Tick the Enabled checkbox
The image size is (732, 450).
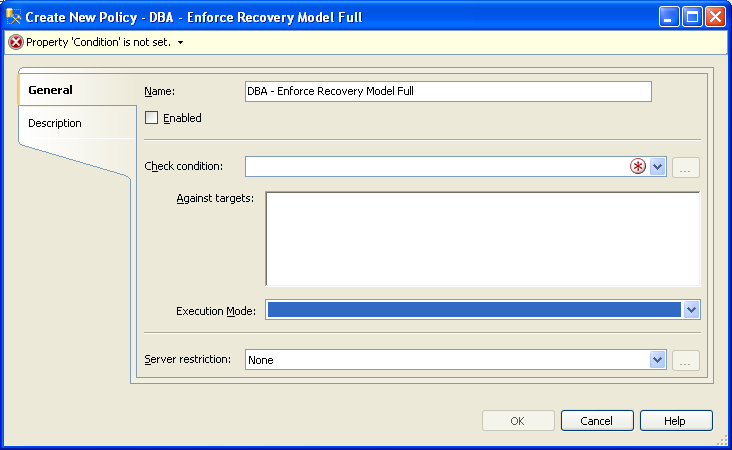[x=151, y=118]
